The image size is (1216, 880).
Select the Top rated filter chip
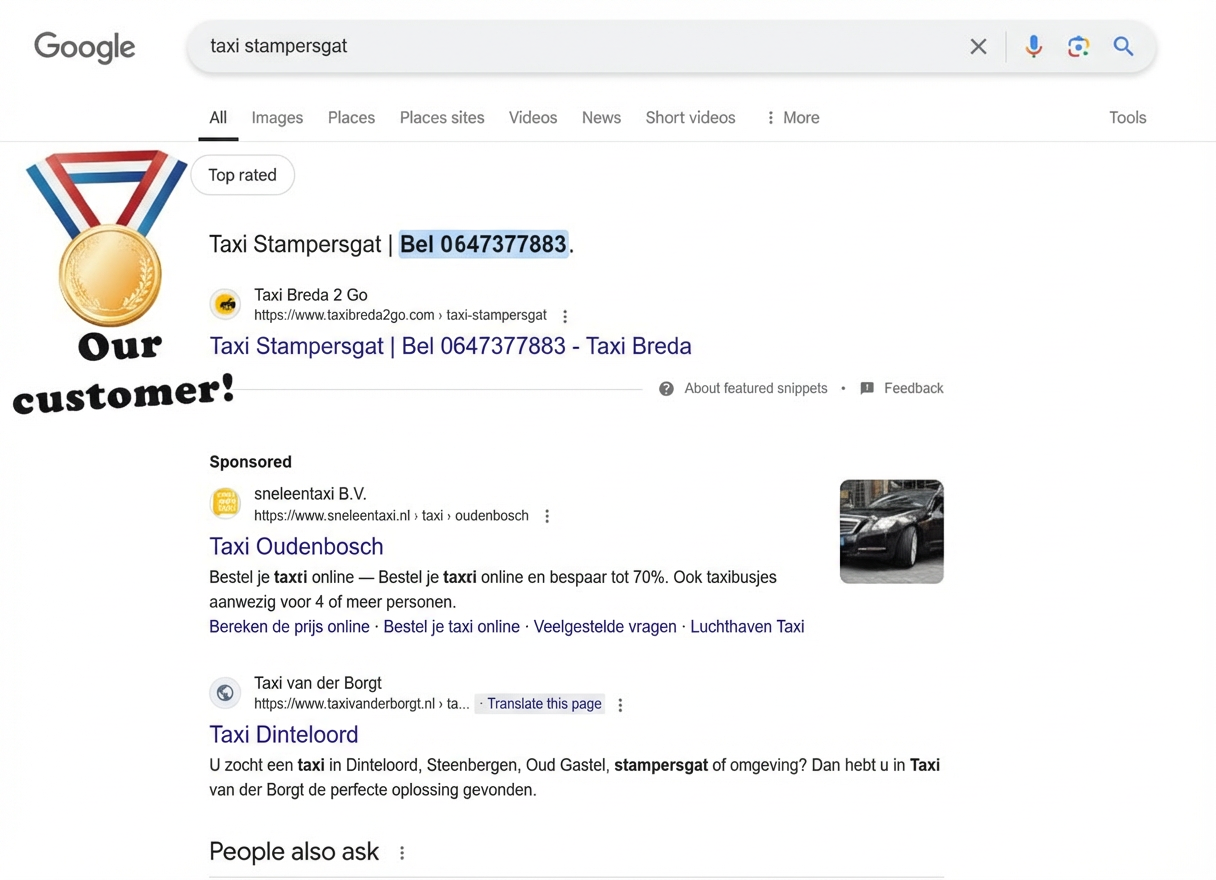click(x=242, y=175)
